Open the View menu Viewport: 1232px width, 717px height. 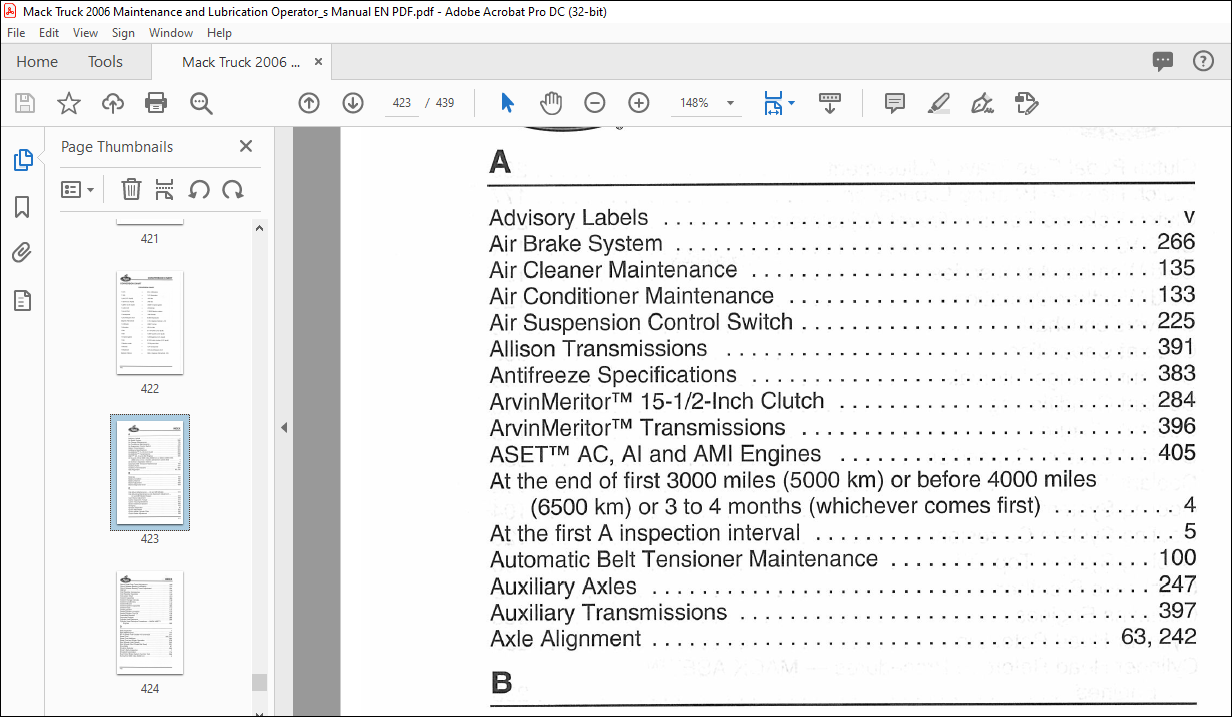pyautogui.click(x=85, y=33)
